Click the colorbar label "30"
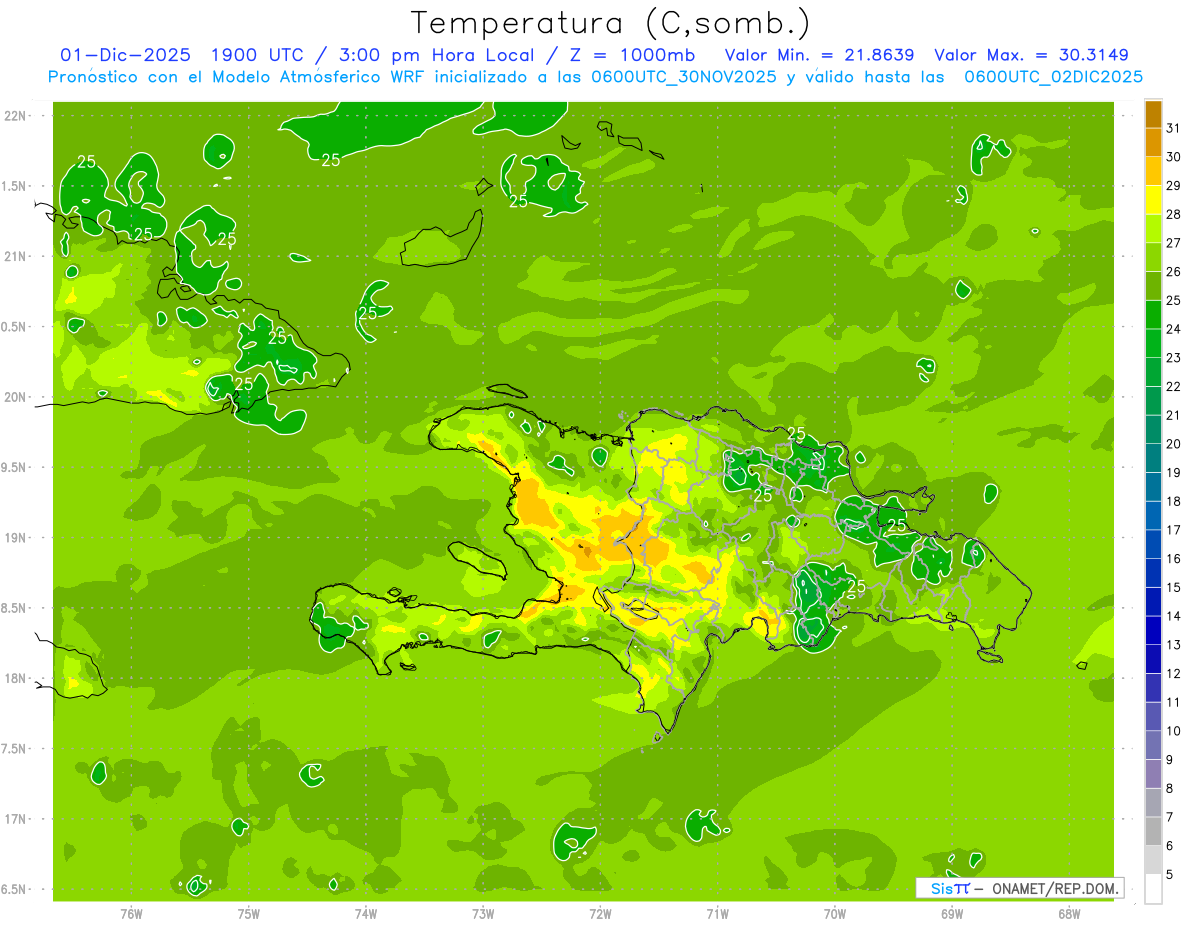1200x927 pixels. (x=1174, y=156)
